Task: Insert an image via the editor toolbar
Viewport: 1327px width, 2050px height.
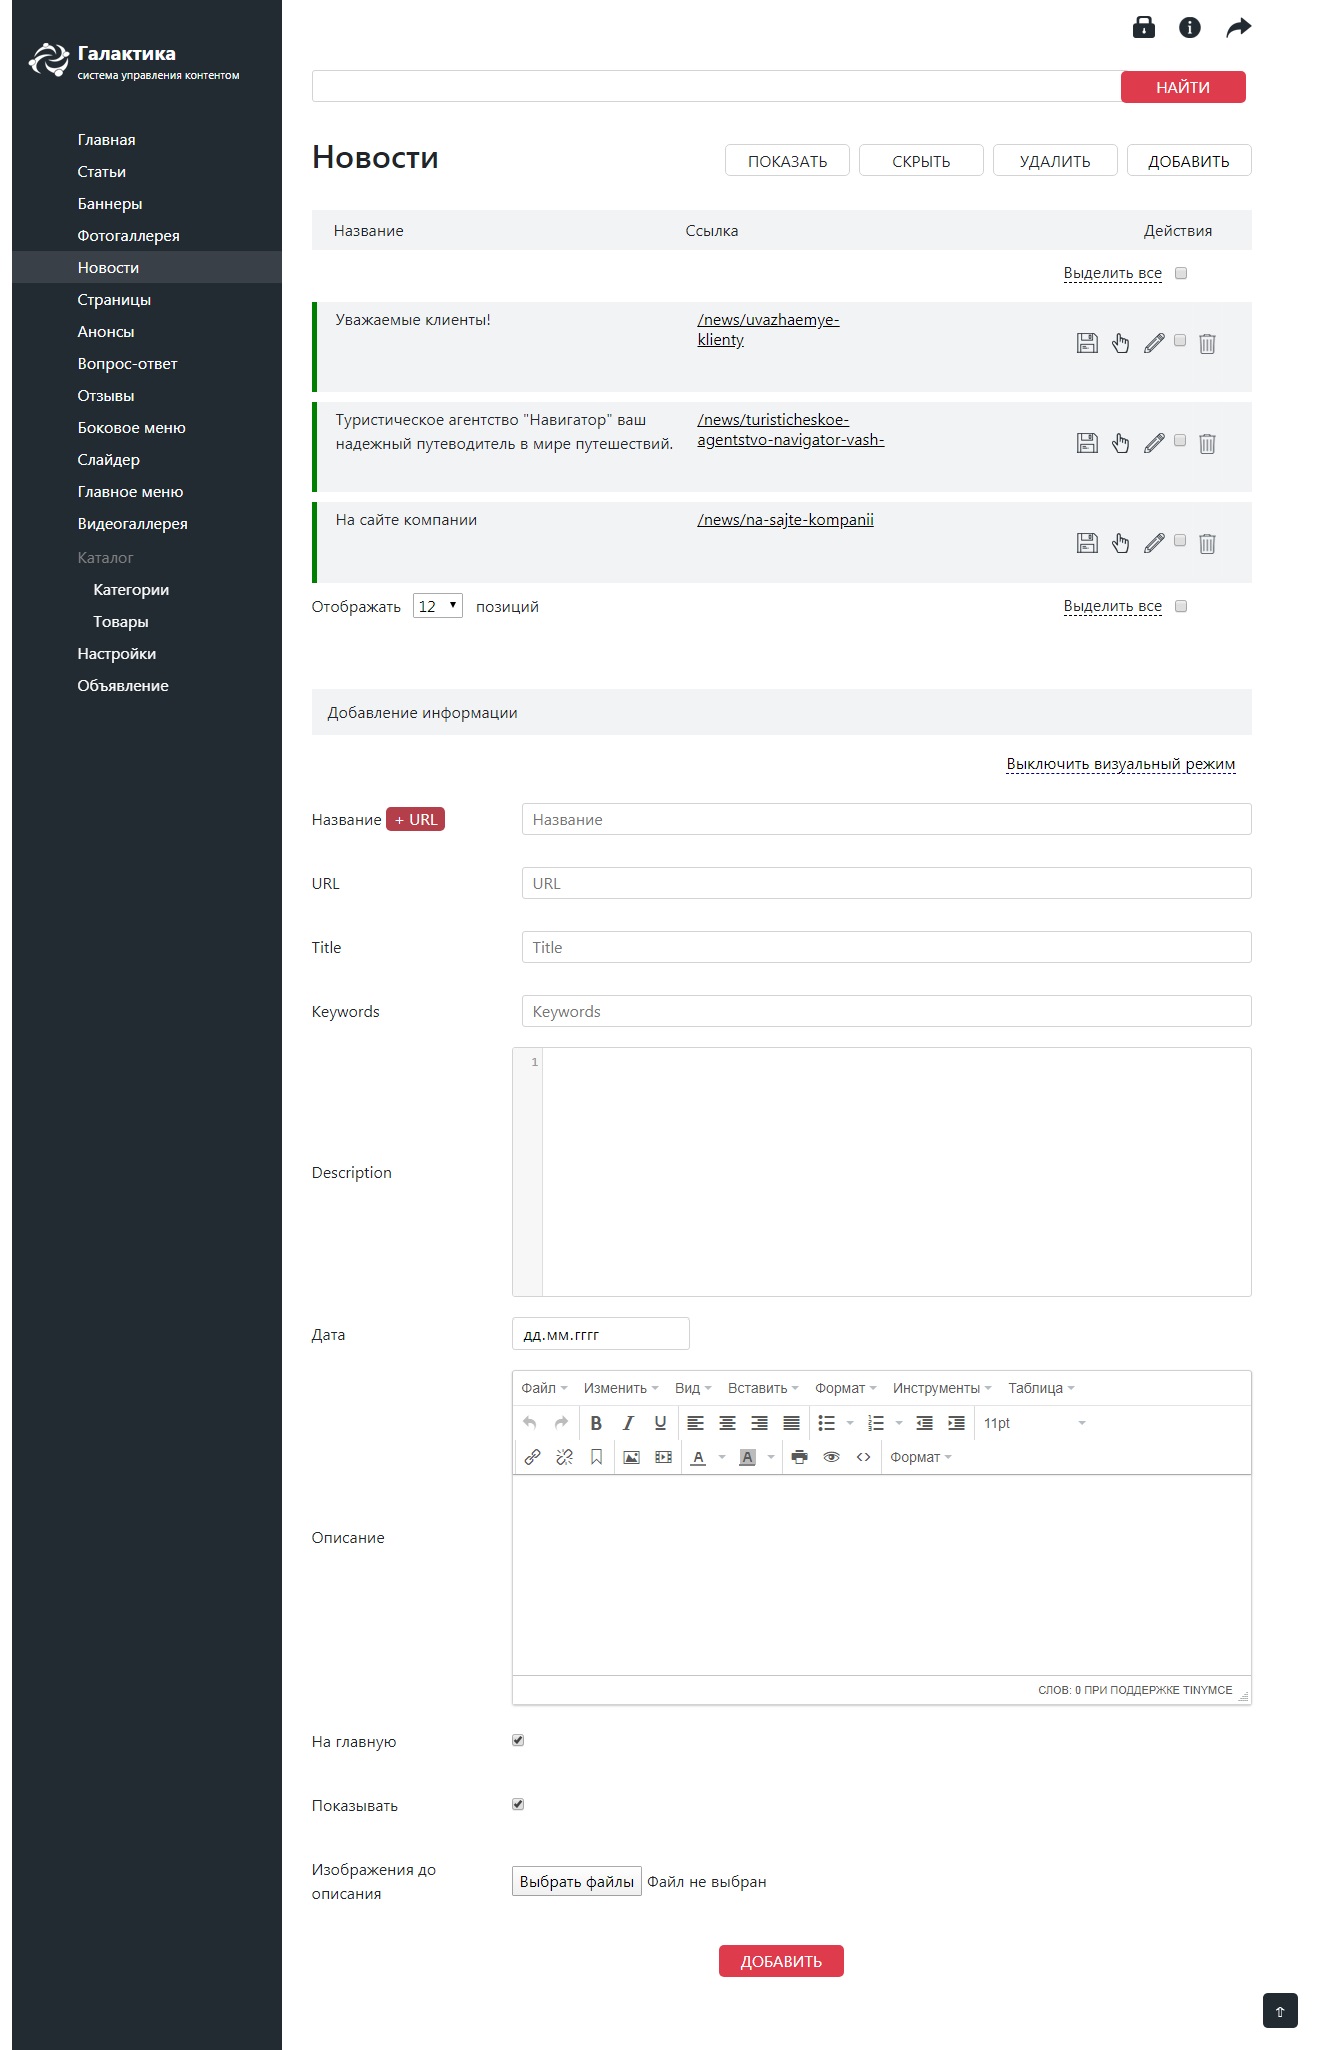Action: coord(631,1457)
